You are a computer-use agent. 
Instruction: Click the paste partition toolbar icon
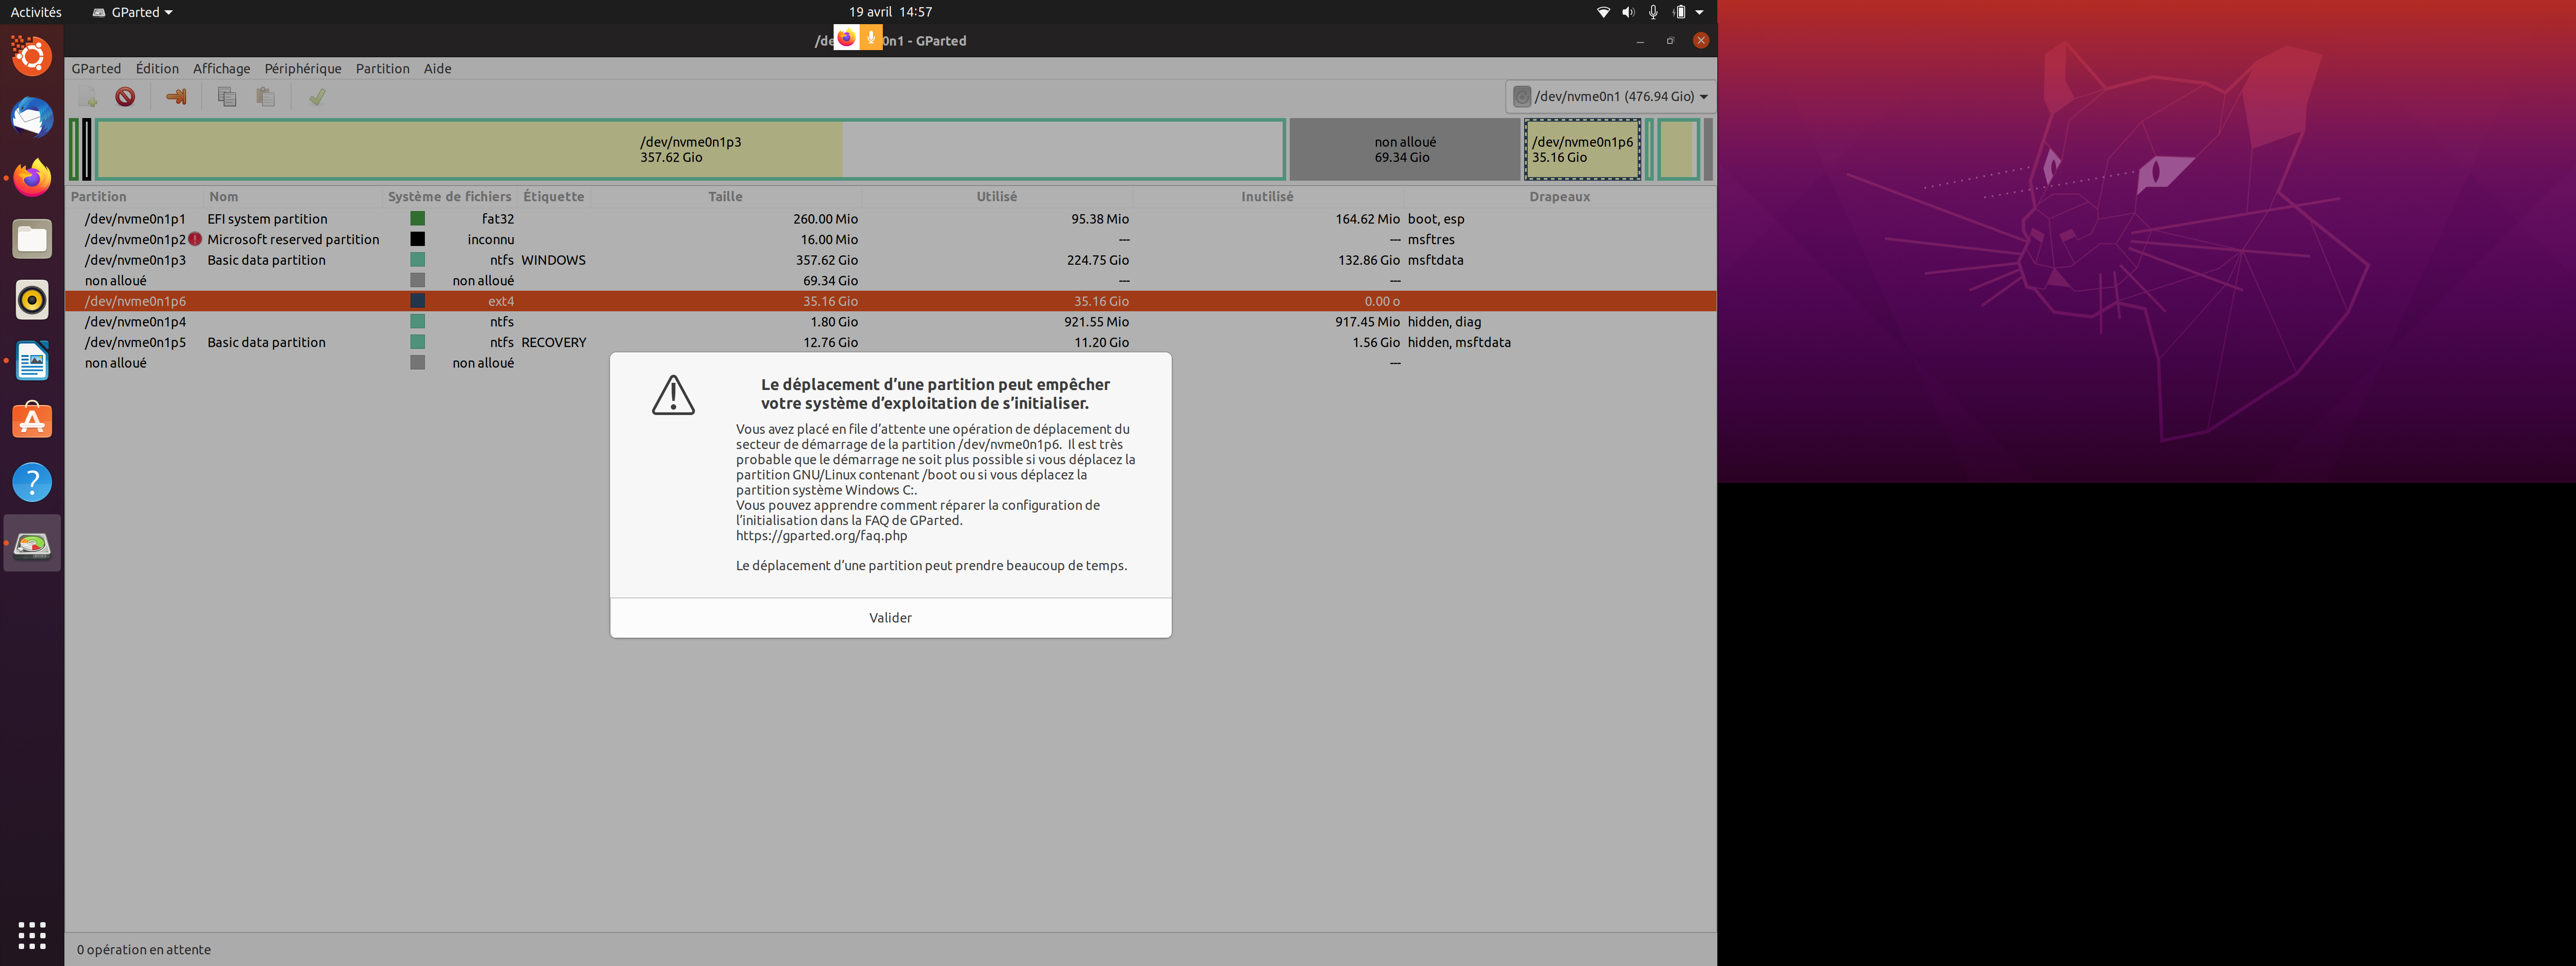(x=265, y=97)
